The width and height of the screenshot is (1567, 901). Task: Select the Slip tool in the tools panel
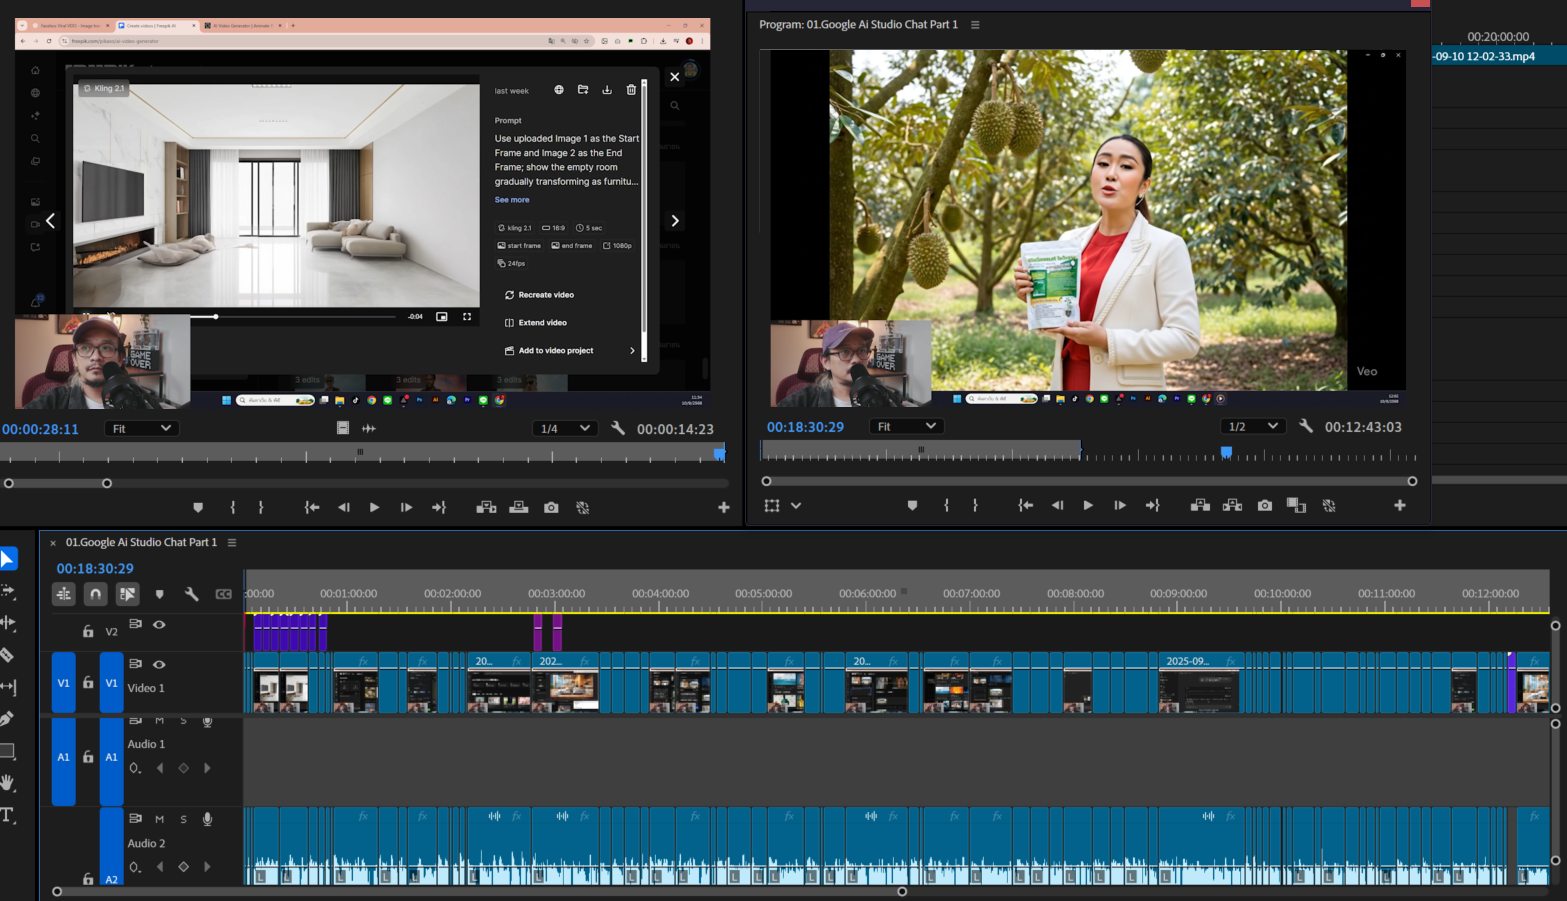coord(7,687)
